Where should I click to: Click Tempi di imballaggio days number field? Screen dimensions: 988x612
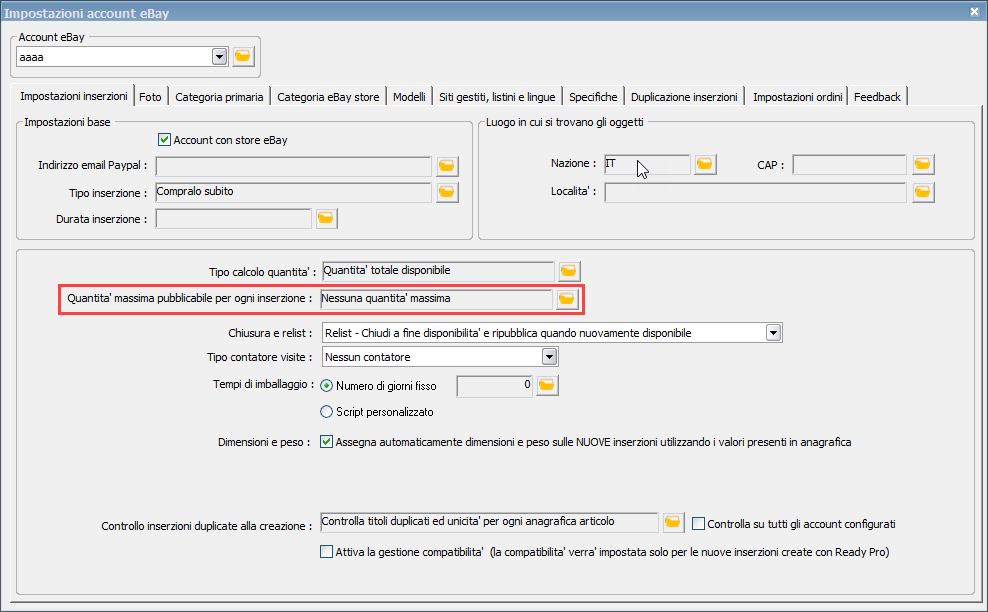(495, 385)
